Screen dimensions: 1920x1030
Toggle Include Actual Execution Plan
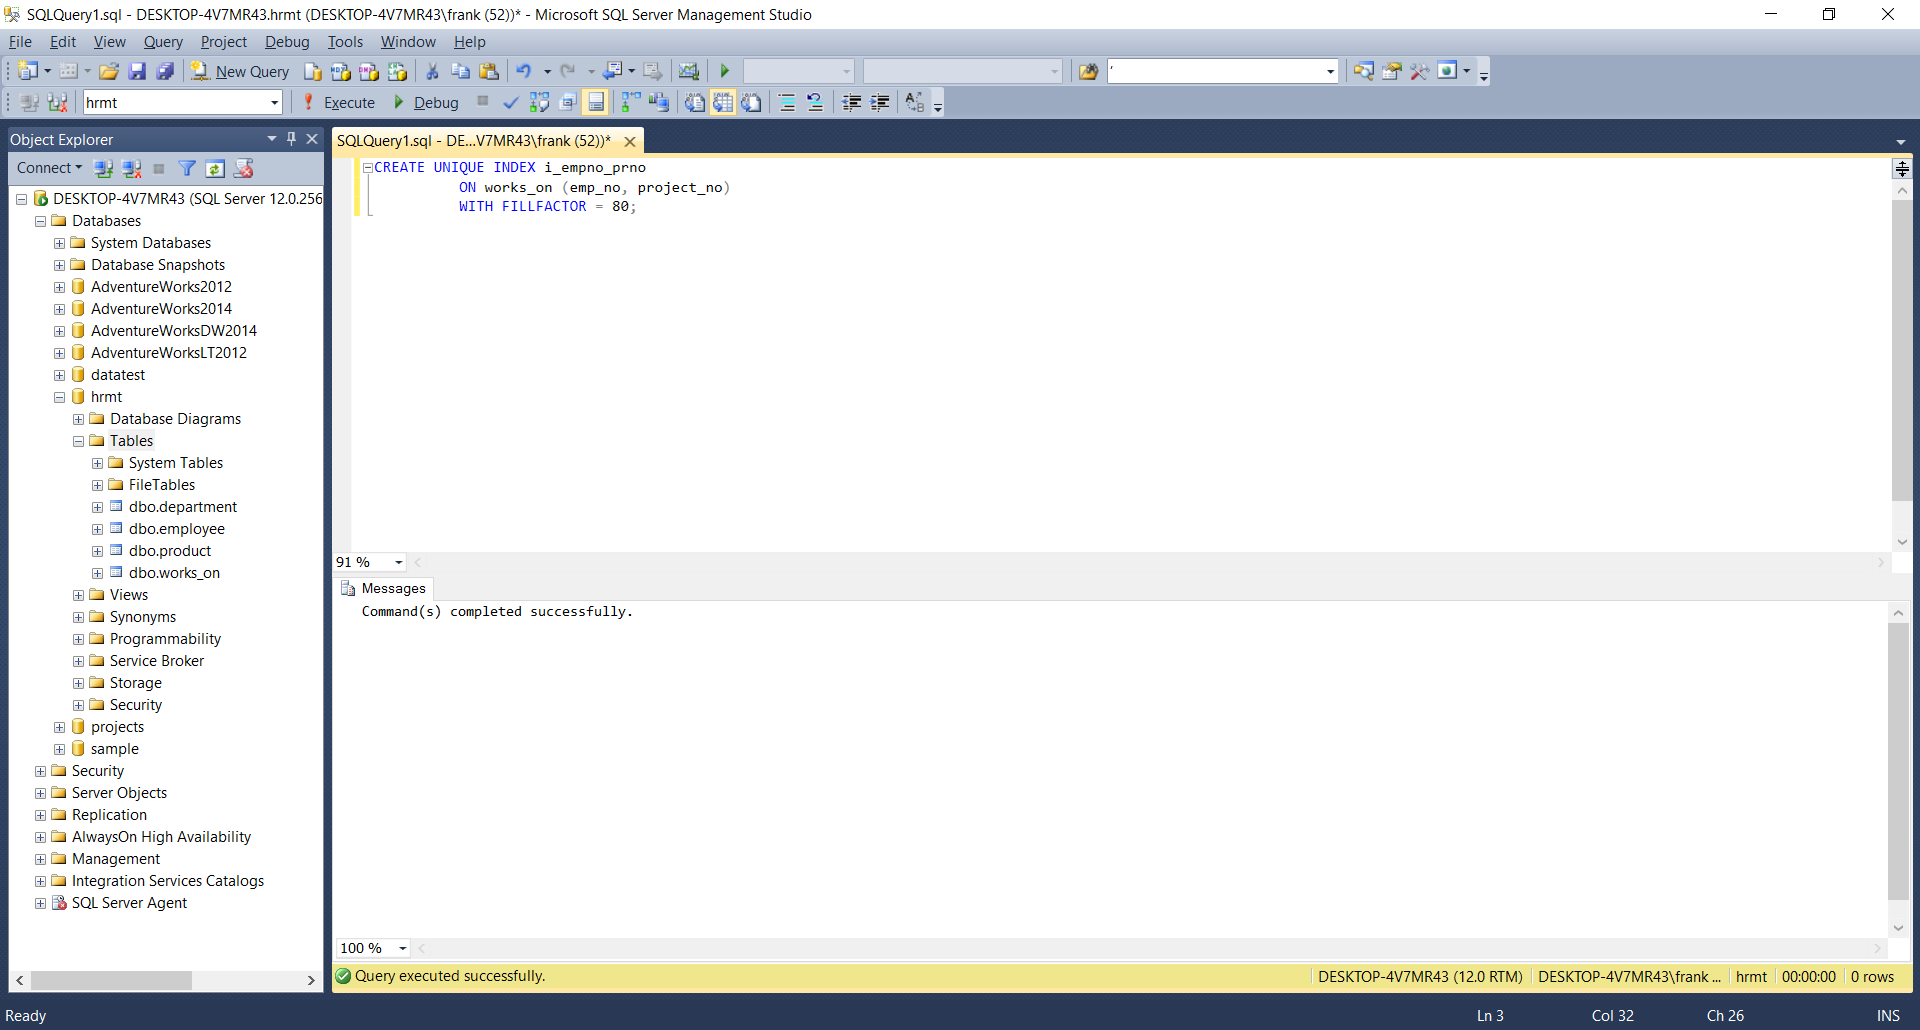(631, 102)
